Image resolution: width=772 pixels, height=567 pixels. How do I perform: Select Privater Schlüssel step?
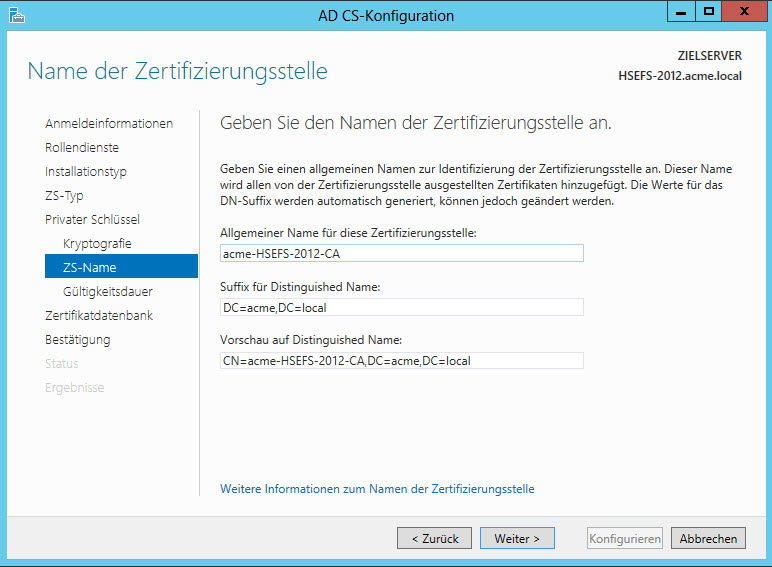point(92,220)
